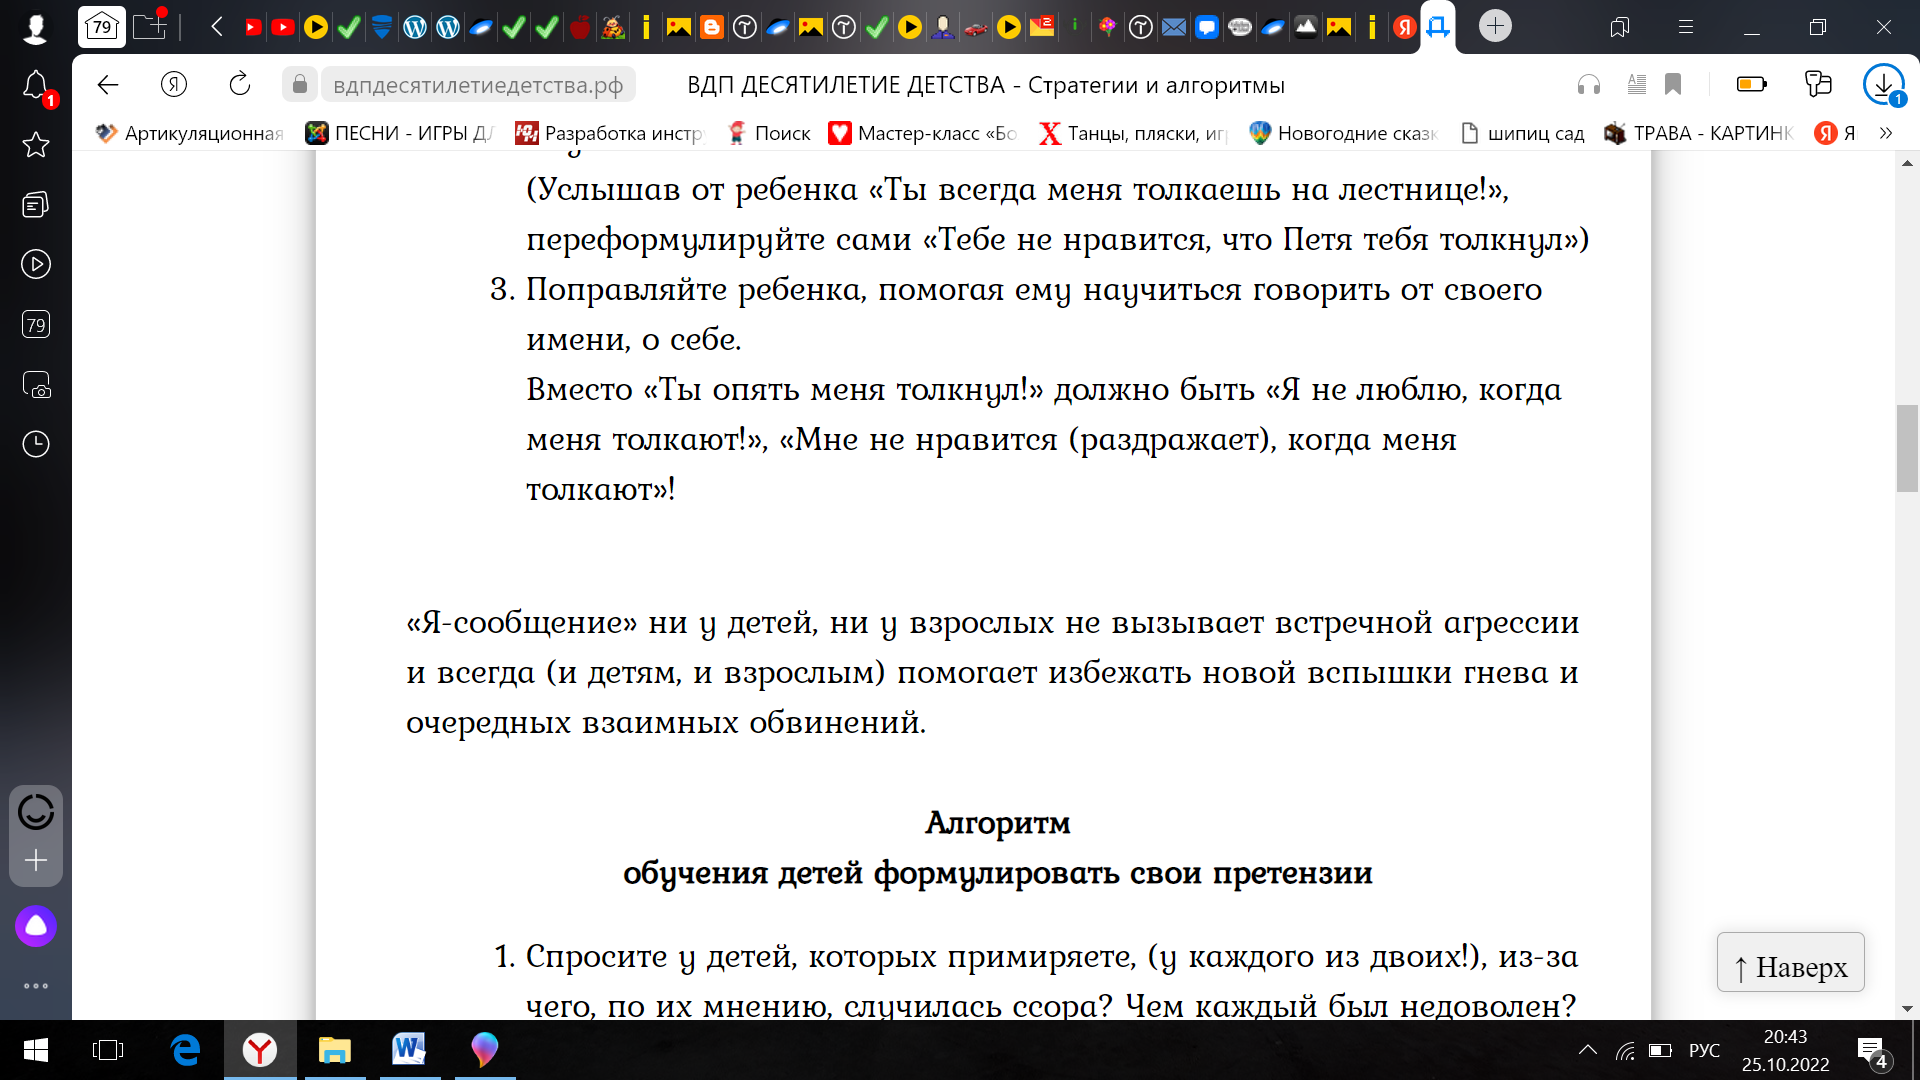Open the Разработка инстр bookmark
Image resolution: width=1920 pixels, height=1080 pixels.
(609, 133)
